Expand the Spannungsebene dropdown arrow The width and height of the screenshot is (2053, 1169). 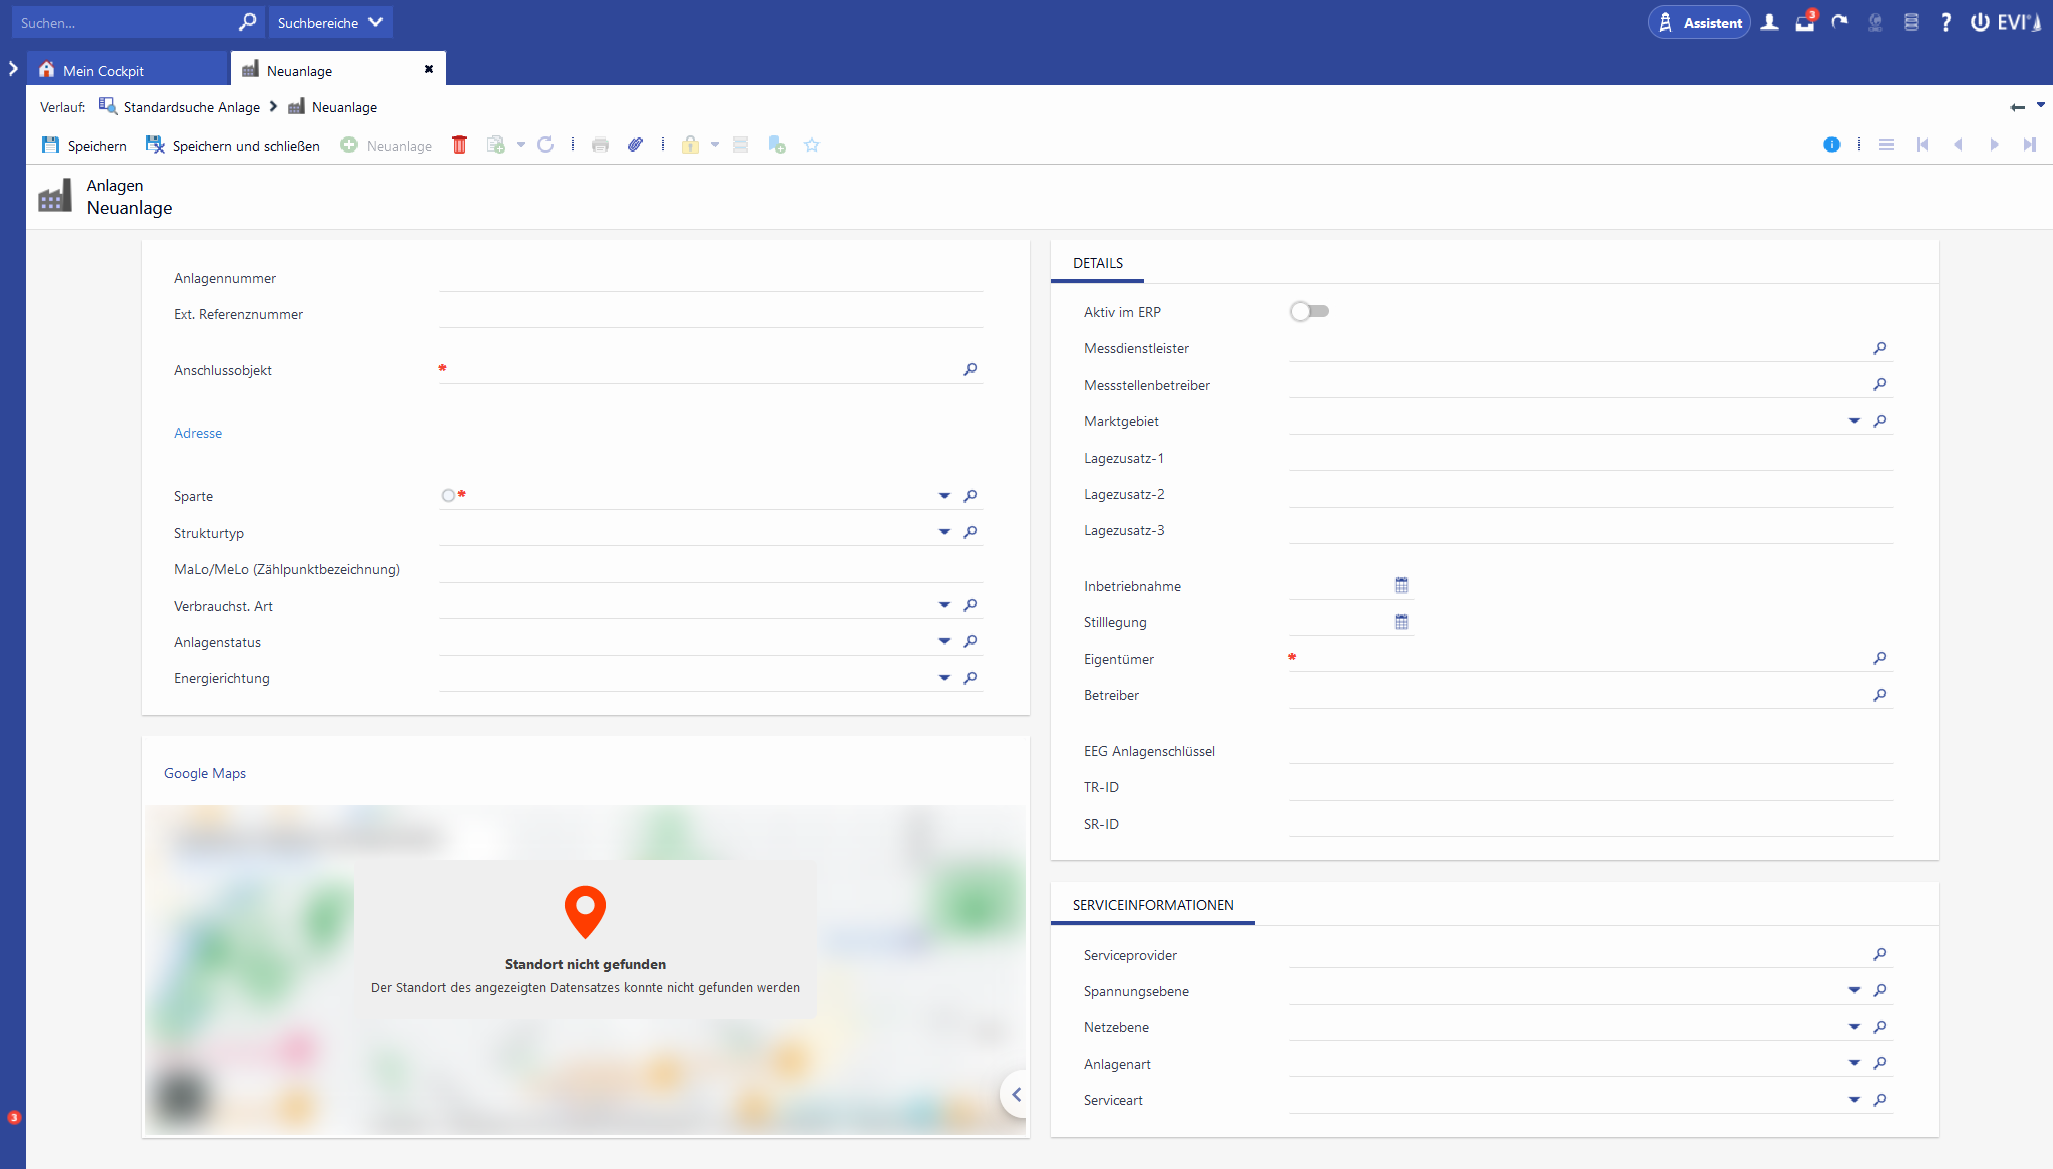[1854, 991]
